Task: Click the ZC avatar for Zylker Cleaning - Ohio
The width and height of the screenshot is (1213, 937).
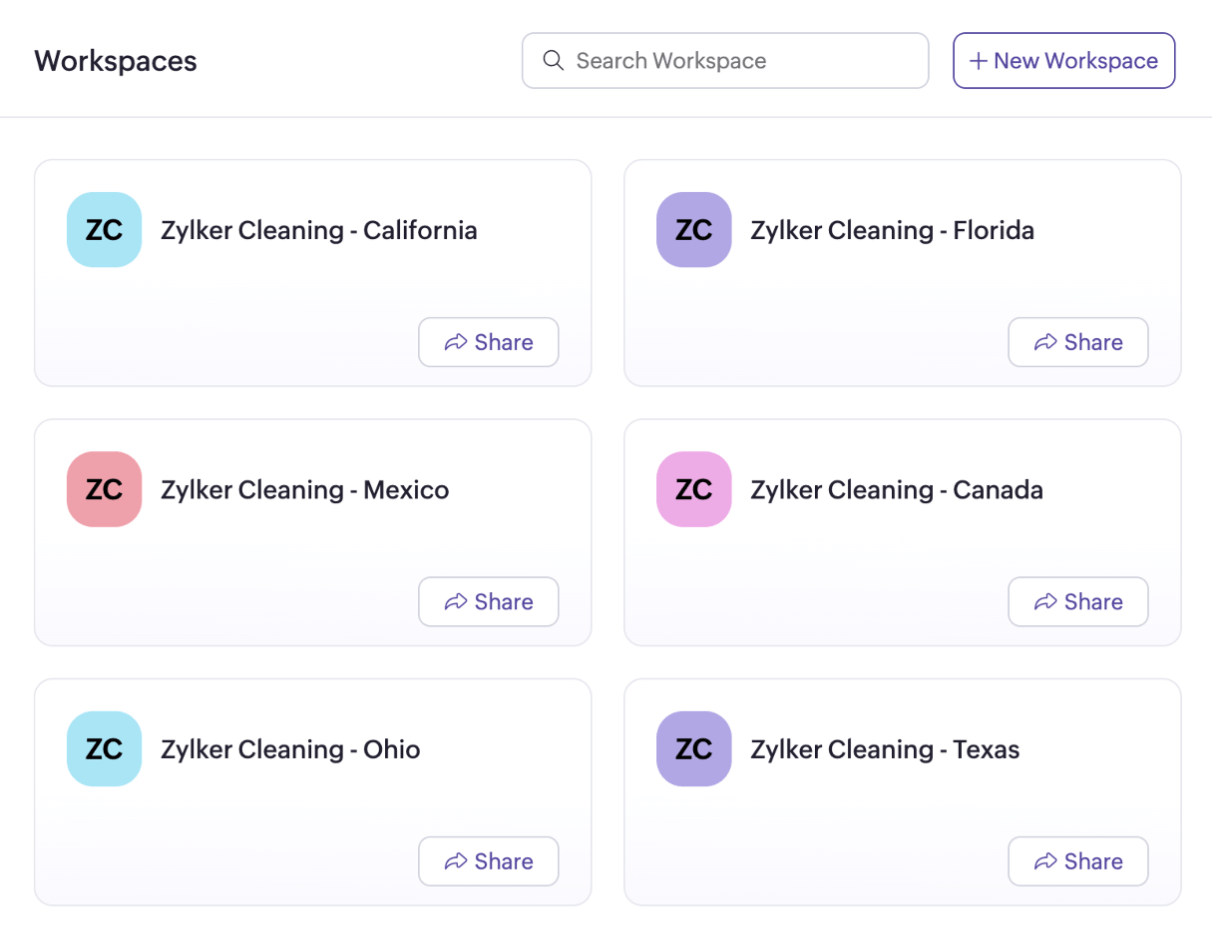Action: pyautogui.click(x=104, y=748)
